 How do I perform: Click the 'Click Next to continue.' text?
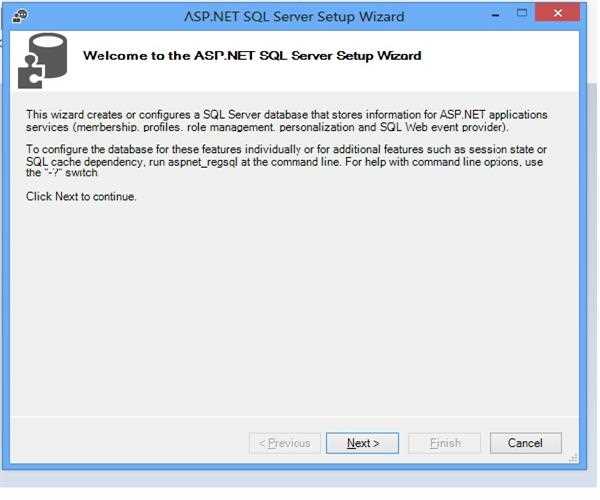pyautogui.click(x=81, y=196)
